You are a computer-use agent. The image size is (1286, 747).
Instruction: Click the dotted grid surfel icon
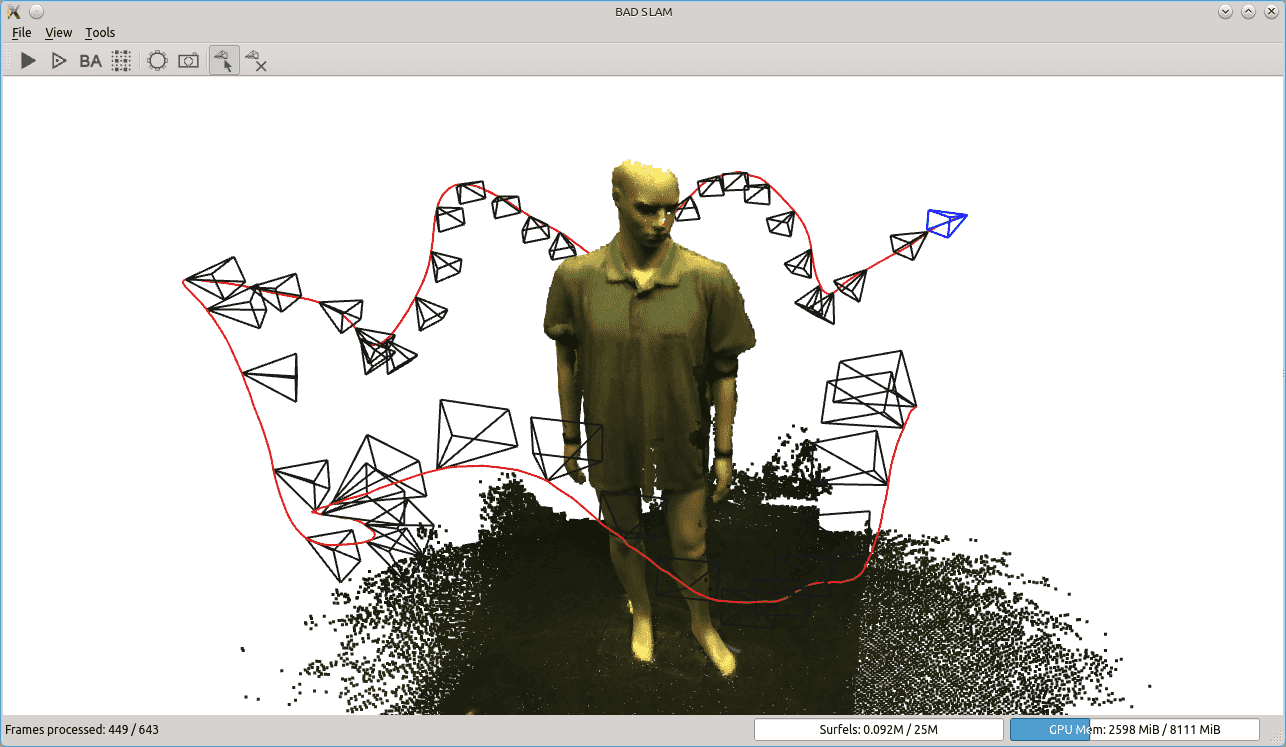click(x=121, y=61)
